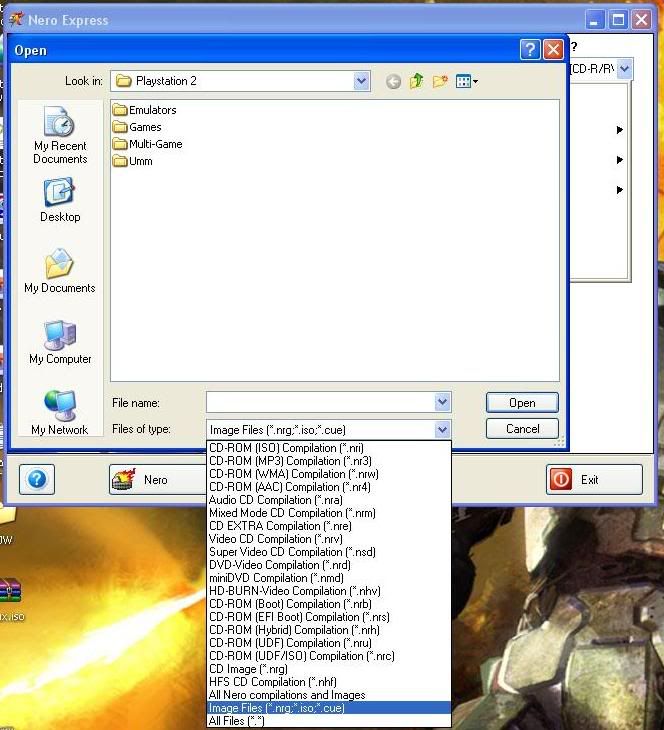
Task: Expand the Look in folder dropdown
Action: 361,81
